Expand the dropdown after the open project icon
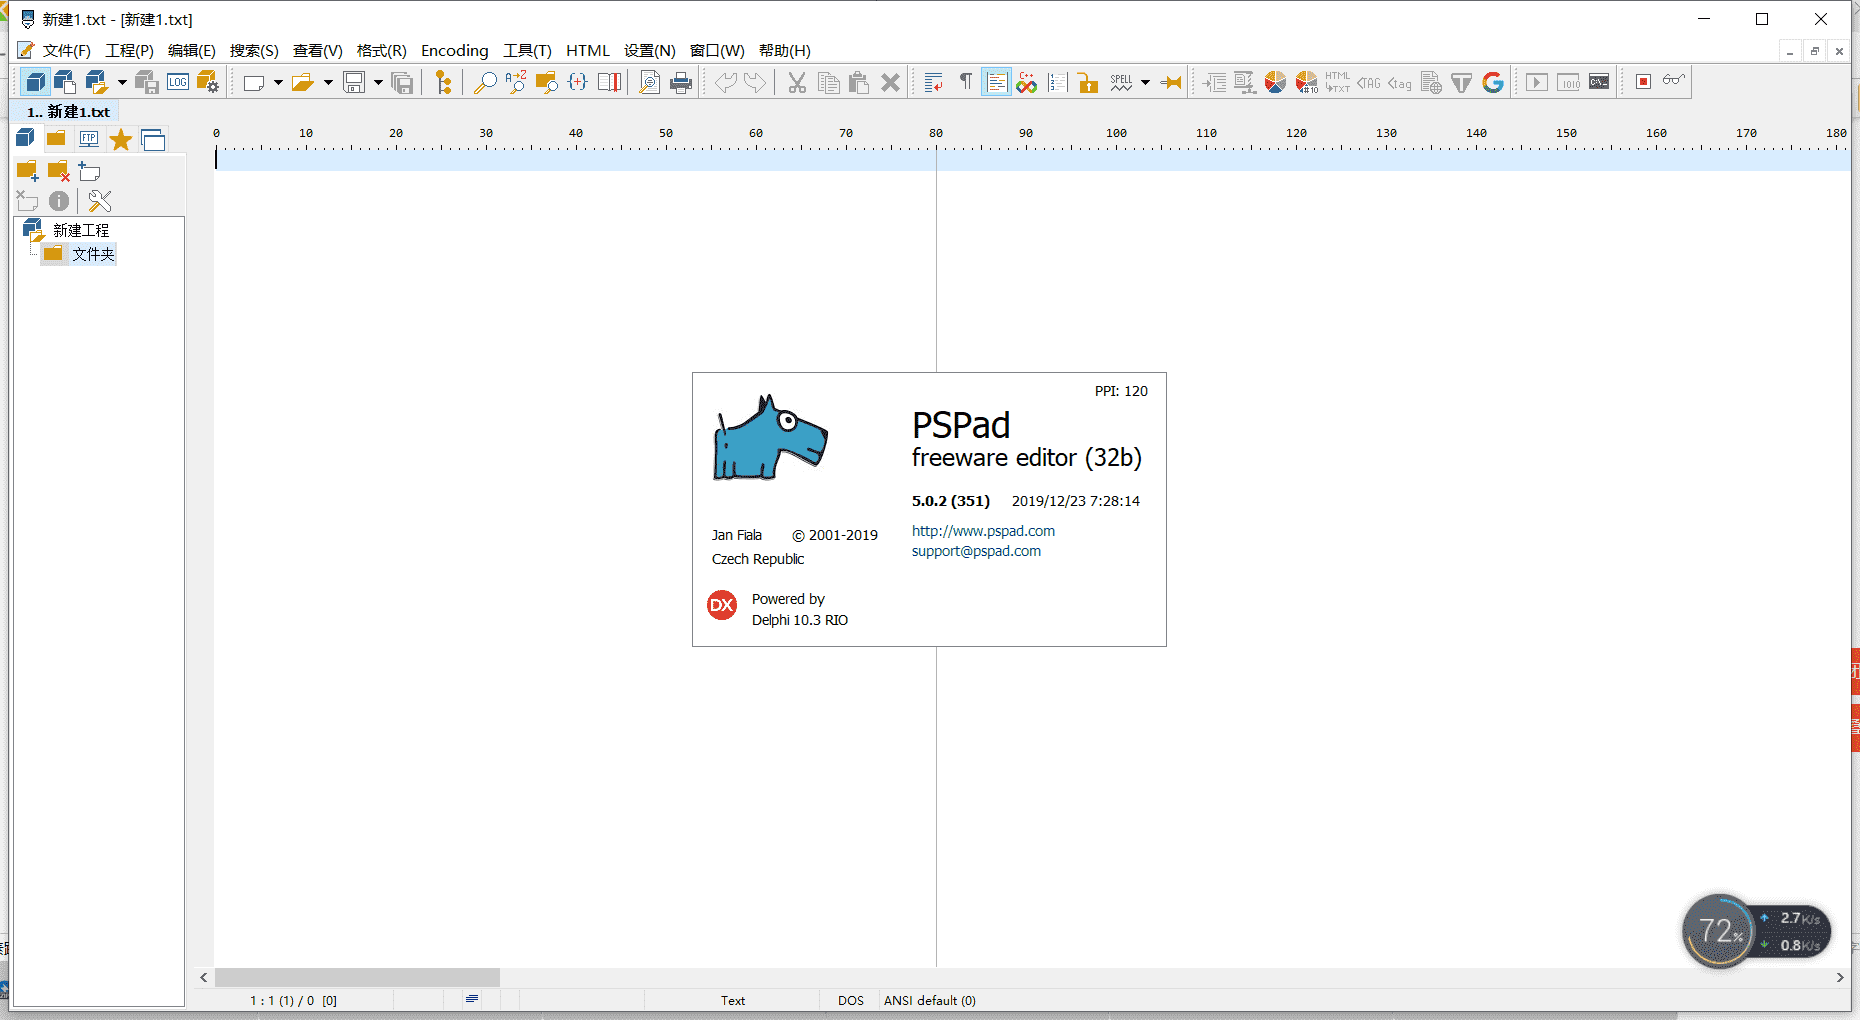 [x=122, y=82]
